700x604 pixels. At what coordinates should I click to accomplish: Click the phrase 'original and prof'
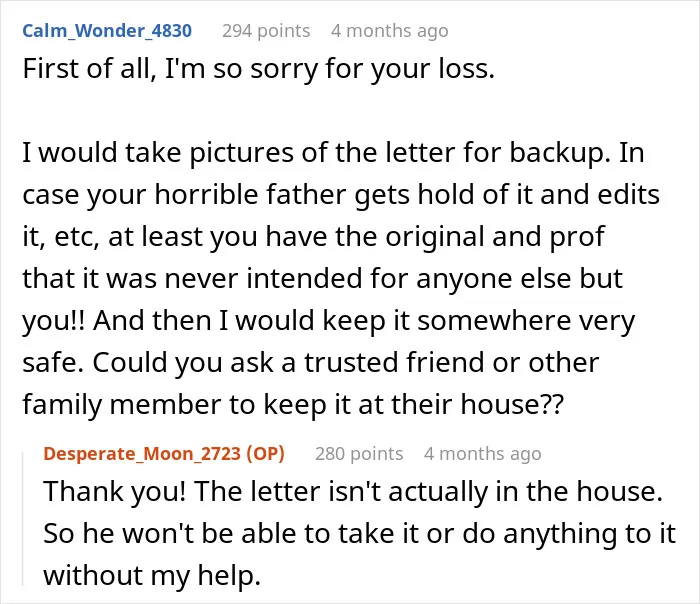coord(495,237)
